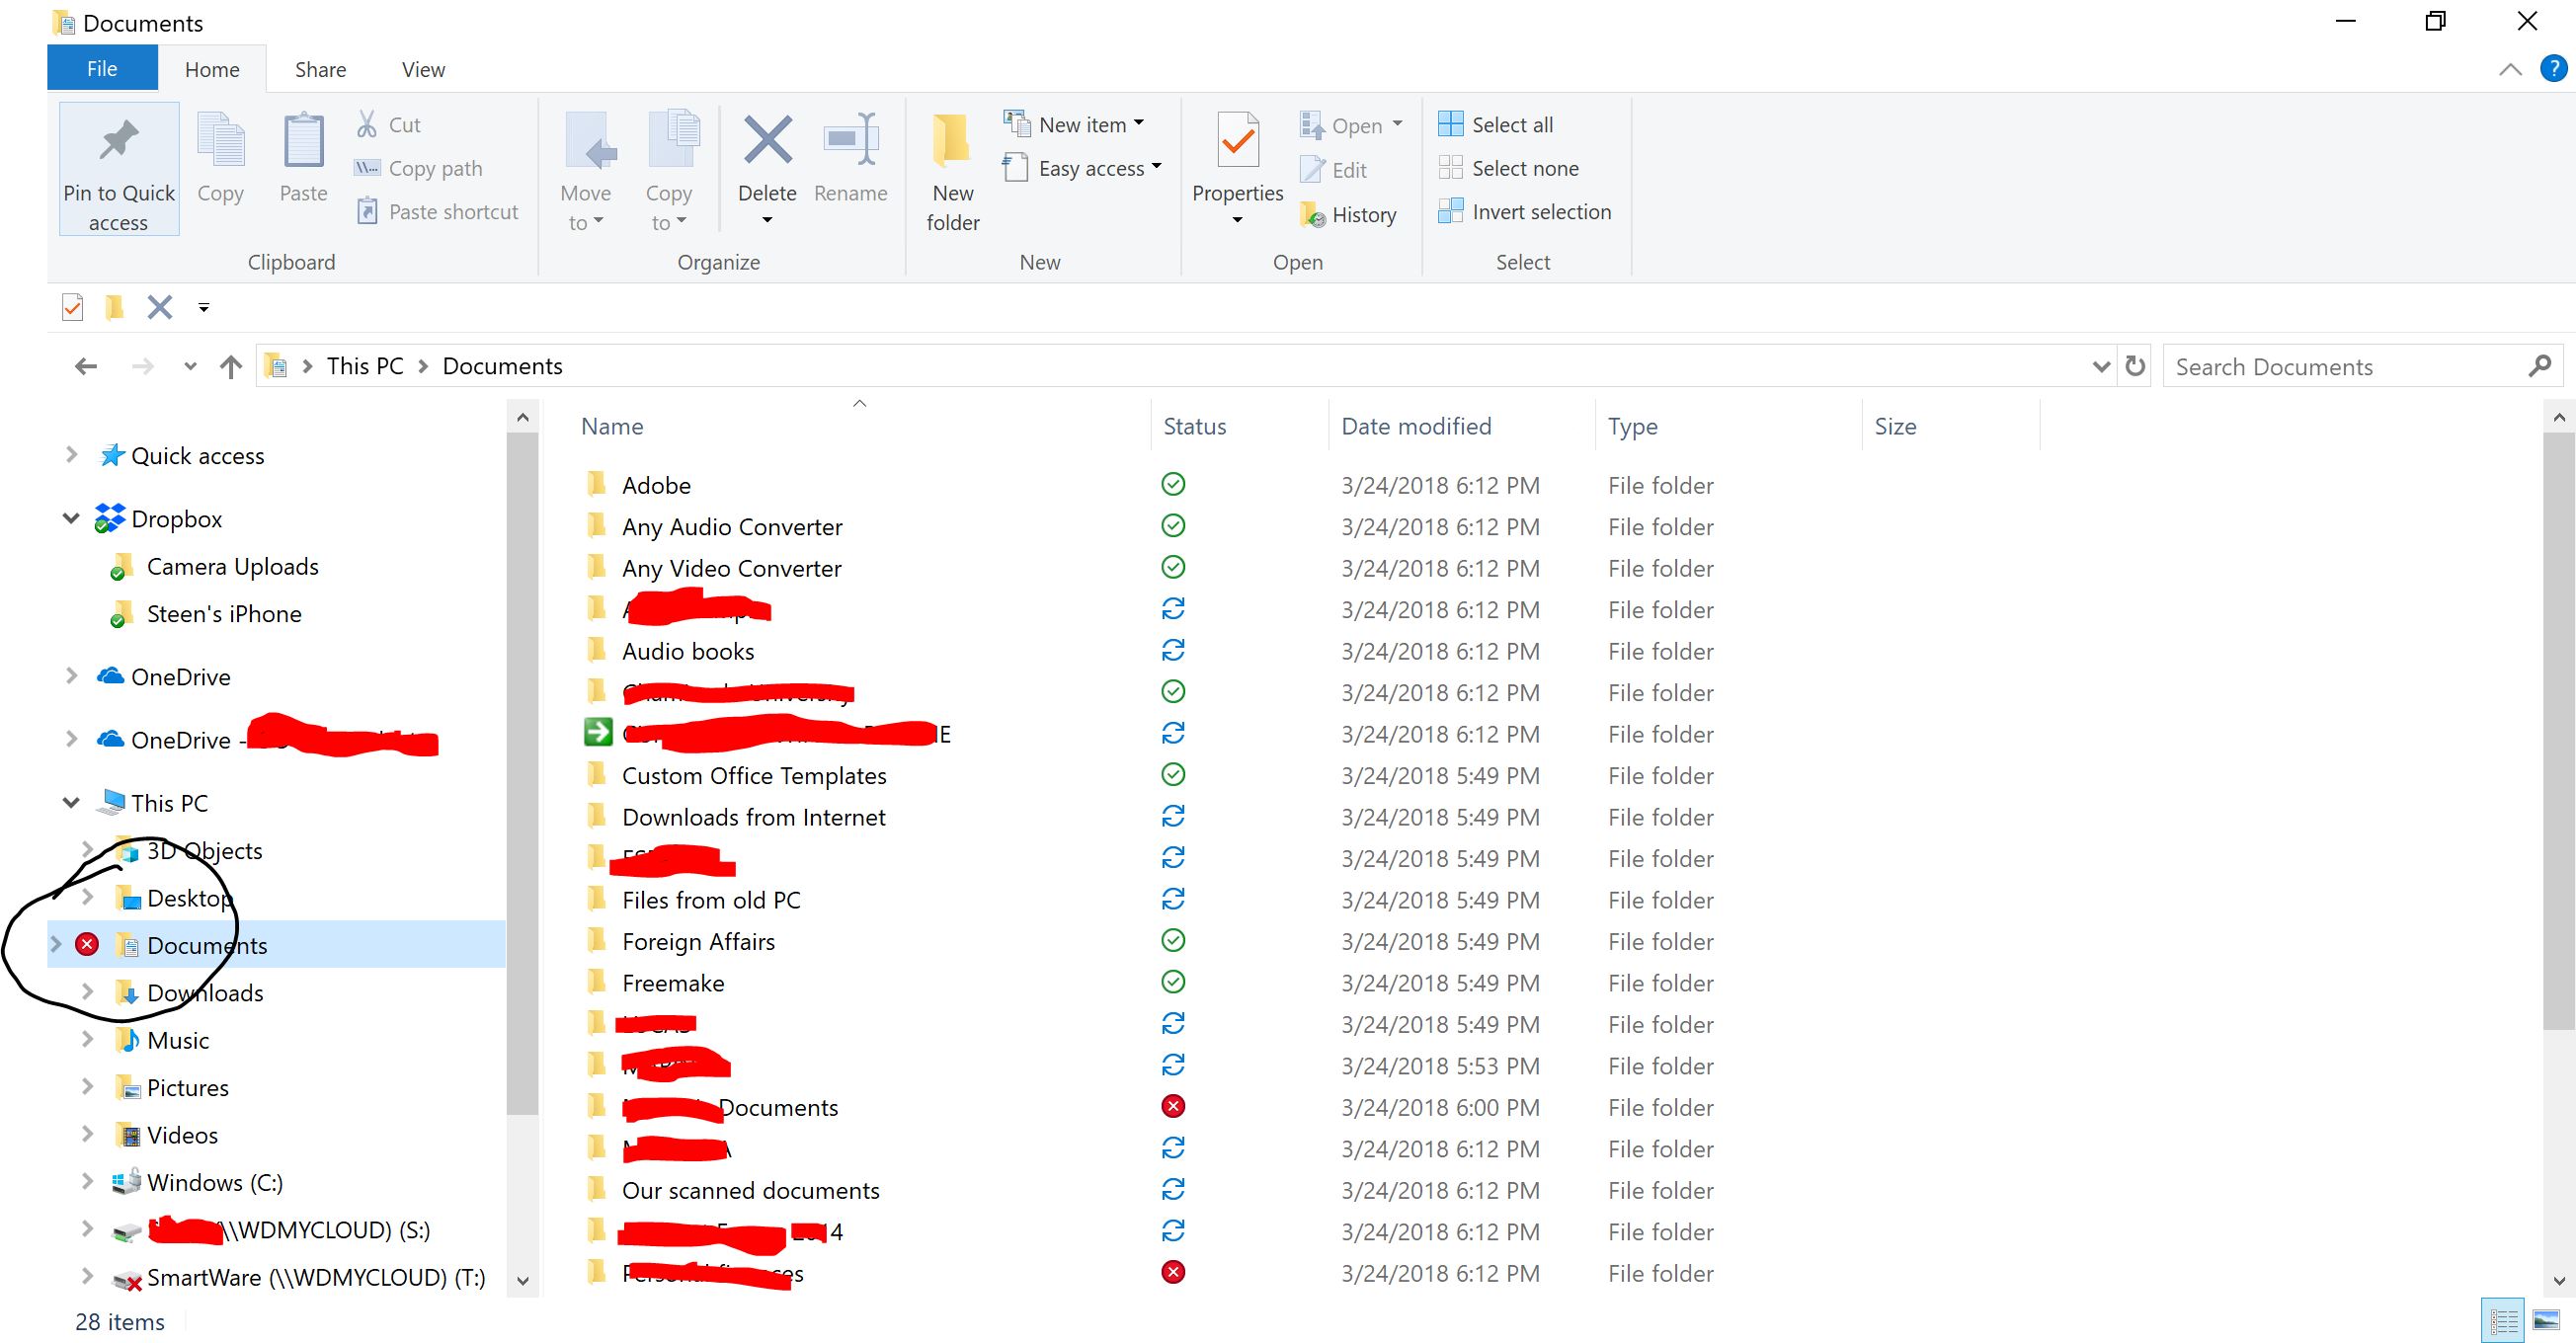This screenshot has width=2576, height=1343.
Task: Click the Help question mark icon
Action: (x=2553, y=68)
